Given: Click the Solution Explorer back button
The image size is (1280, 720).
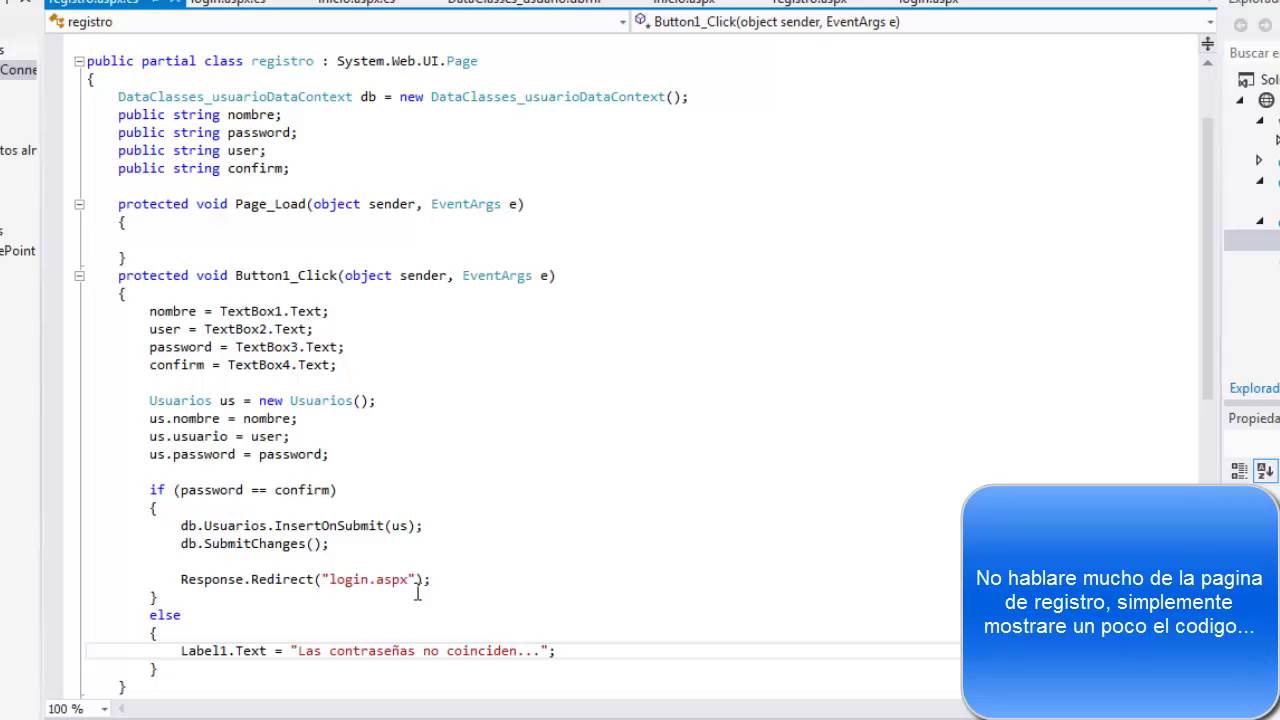Looking at the screenshot, I should (x=1241, y=25).
